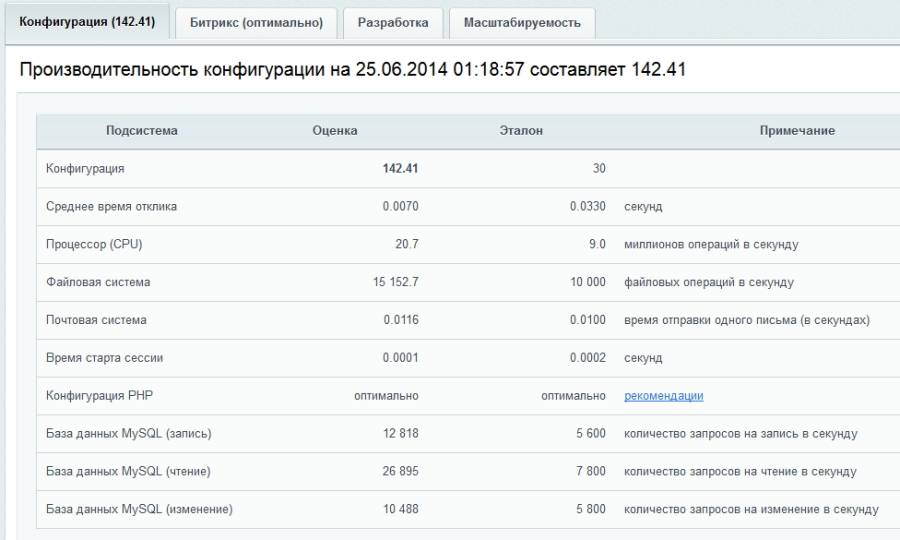The image size is (900, 540).
Task: Click the MySQL write score 12 818
Action: click(x=401, y=434)
